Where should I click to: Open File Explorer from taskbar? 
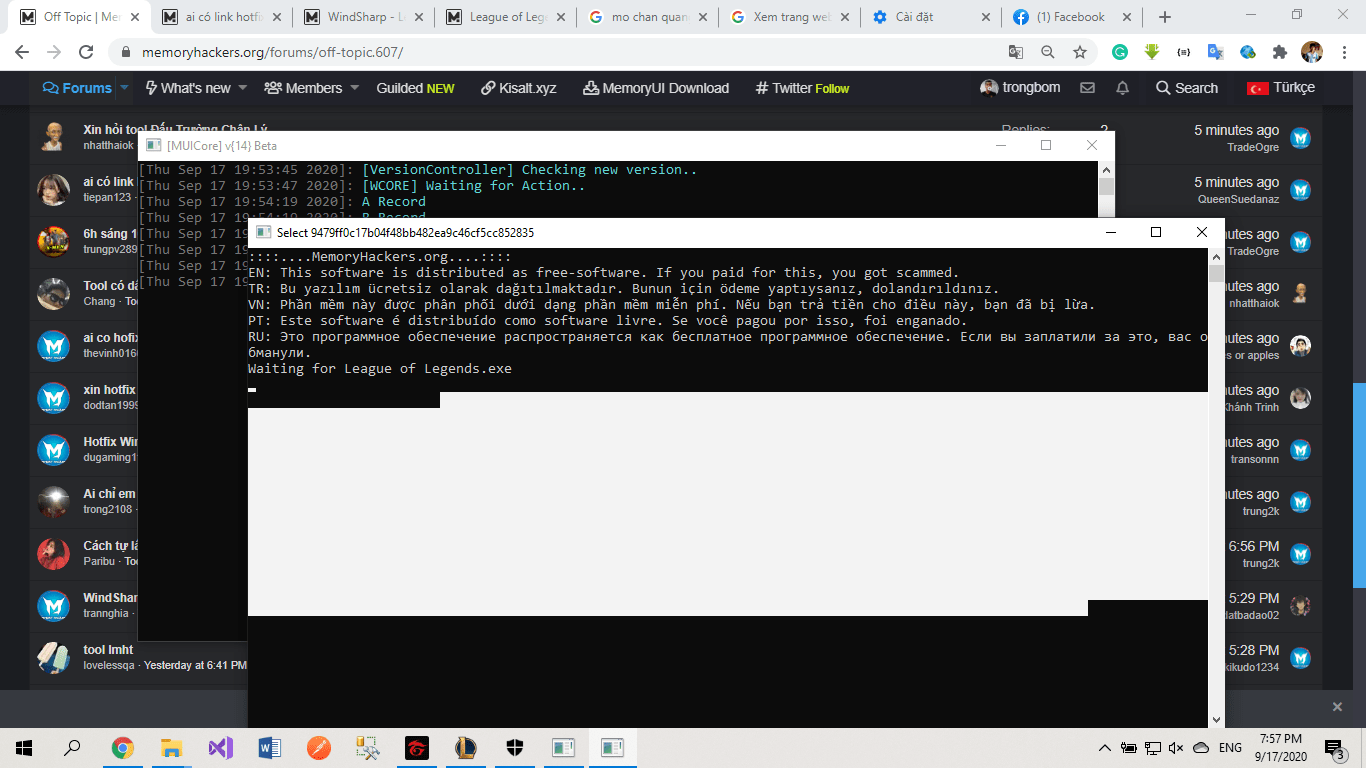click(x=172, y=747)
